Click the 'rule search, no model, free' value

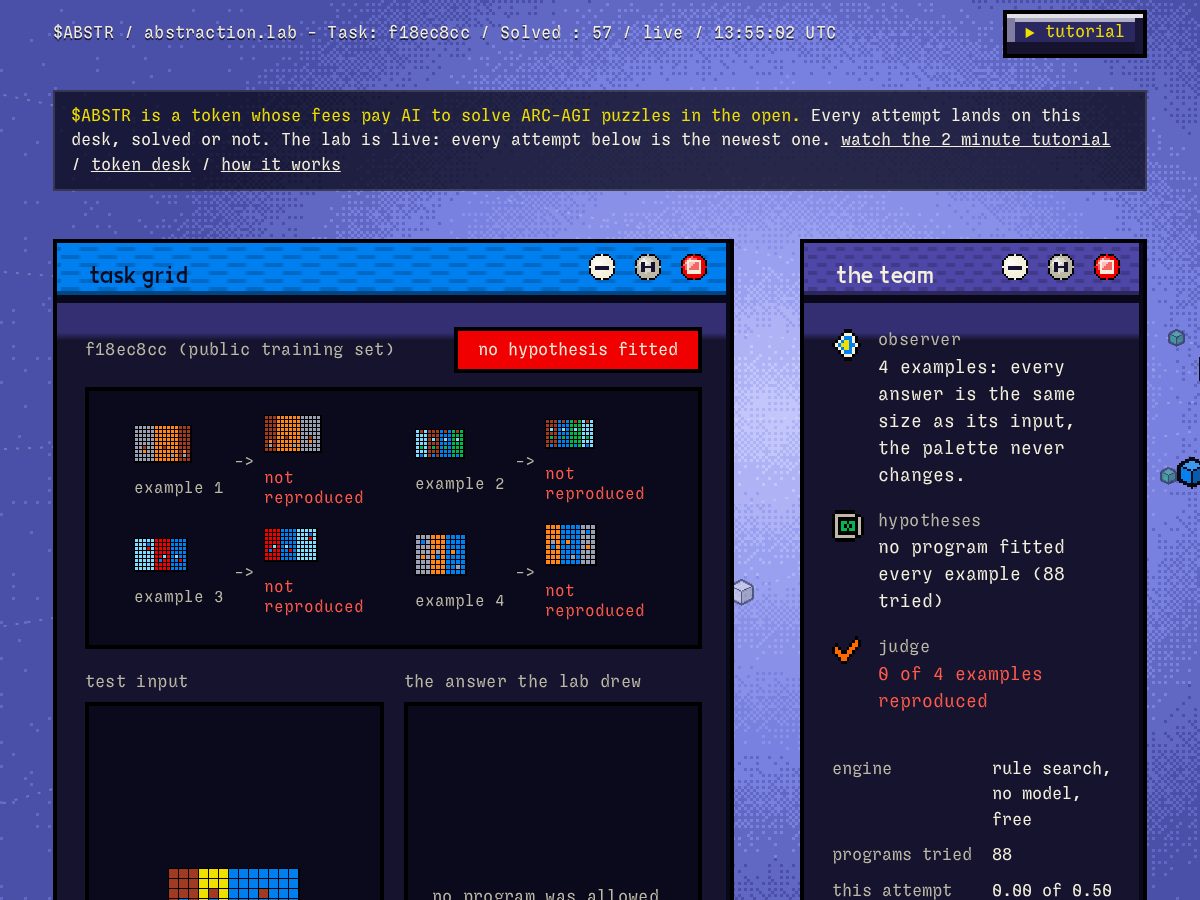1052,794
